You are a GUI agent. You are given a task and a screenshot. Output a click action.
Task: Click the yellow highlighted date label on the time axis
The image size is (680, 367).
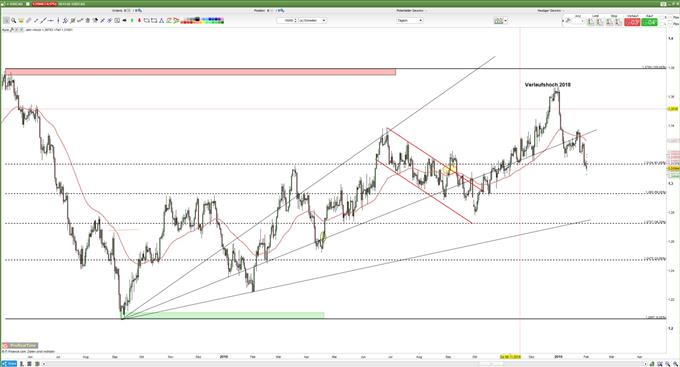(510, 357)
